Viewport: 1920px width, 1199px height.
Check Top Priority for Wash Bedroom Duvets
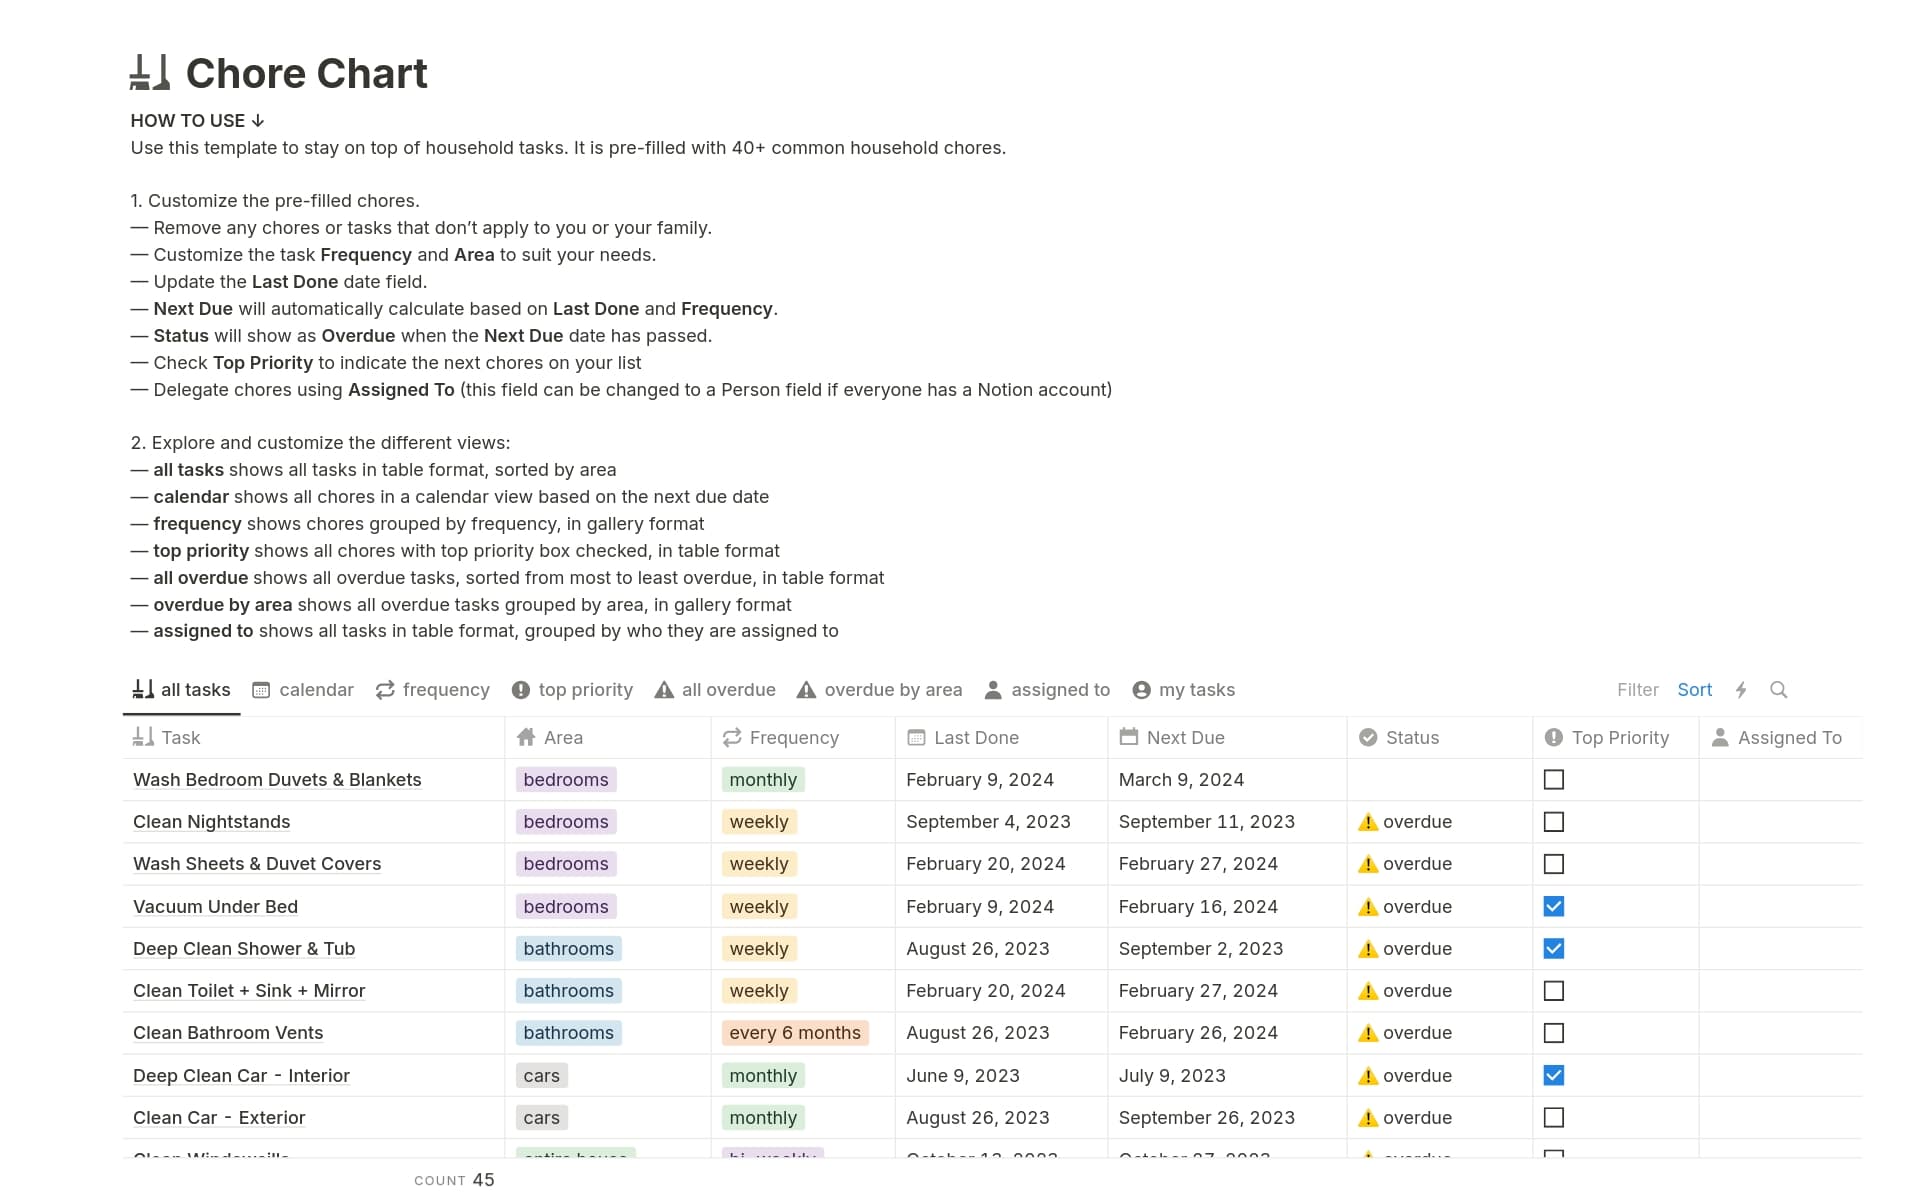pyautogui.click(x=1554, y=779)
